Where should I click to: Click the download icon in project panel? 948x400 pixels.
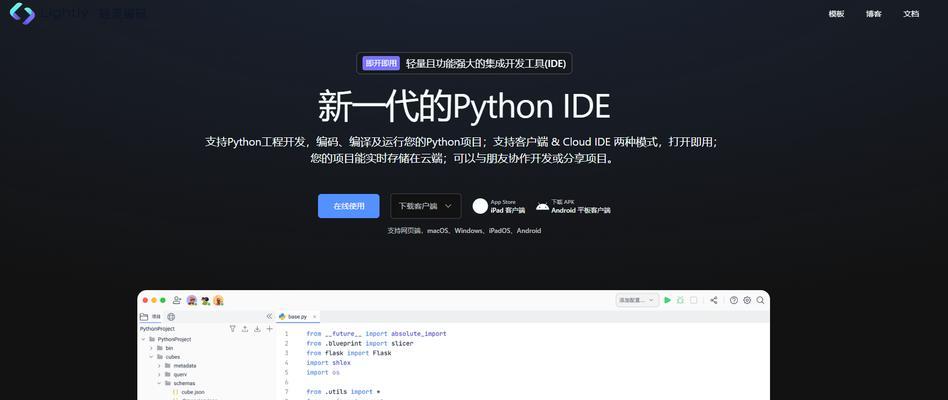click(x=257, y=329)
